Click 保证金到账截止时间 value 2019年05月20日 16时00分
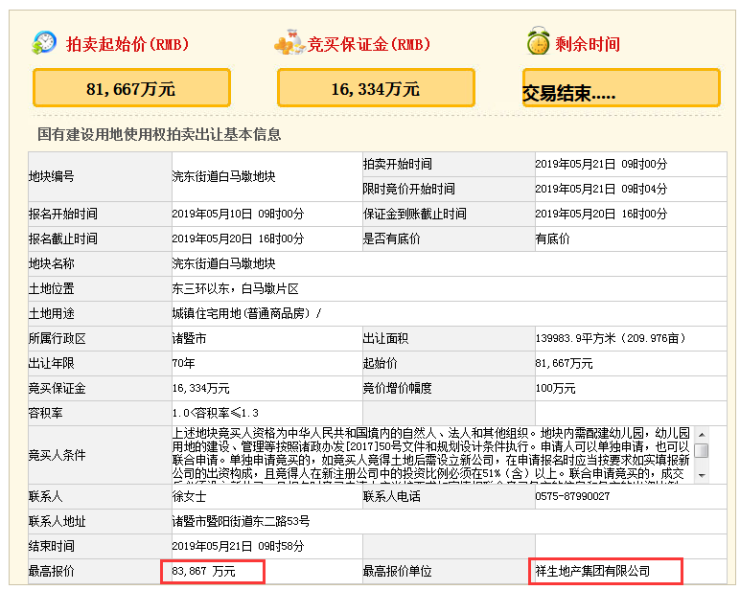The width and height of the screenshot is (740, 590). (x=601, y=214)
